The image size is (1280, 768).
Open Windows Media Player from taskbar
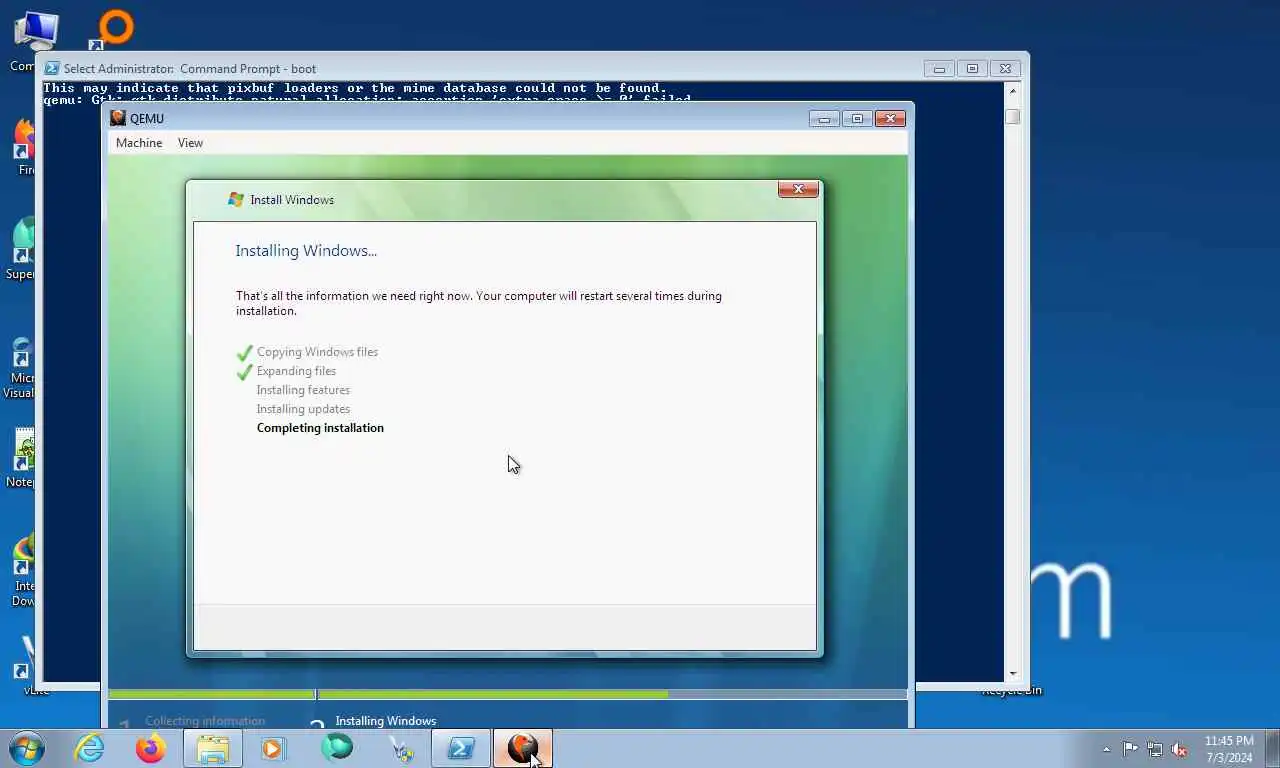point(274,748)
